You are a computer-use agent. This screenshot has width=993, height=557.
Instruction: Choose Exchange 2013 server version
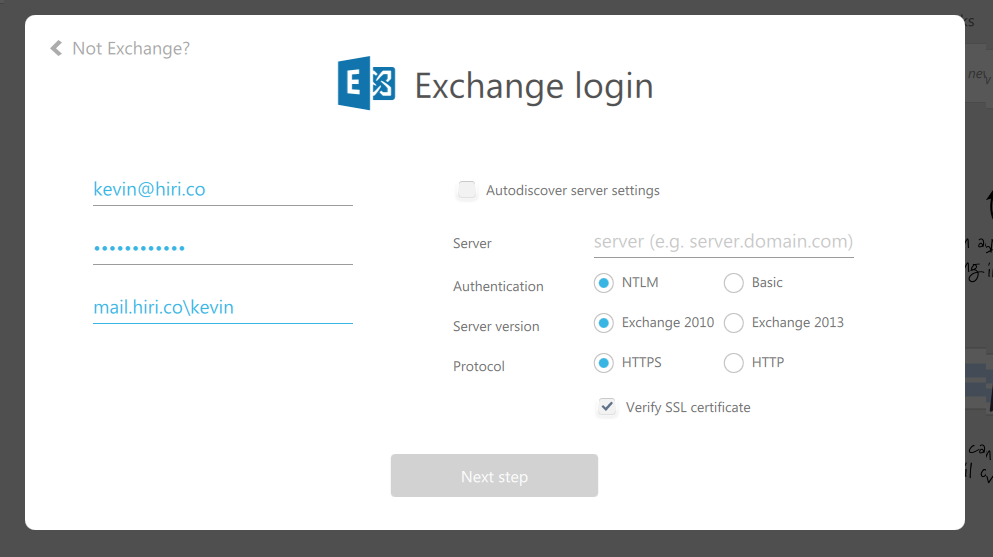[x=733, y=323]
